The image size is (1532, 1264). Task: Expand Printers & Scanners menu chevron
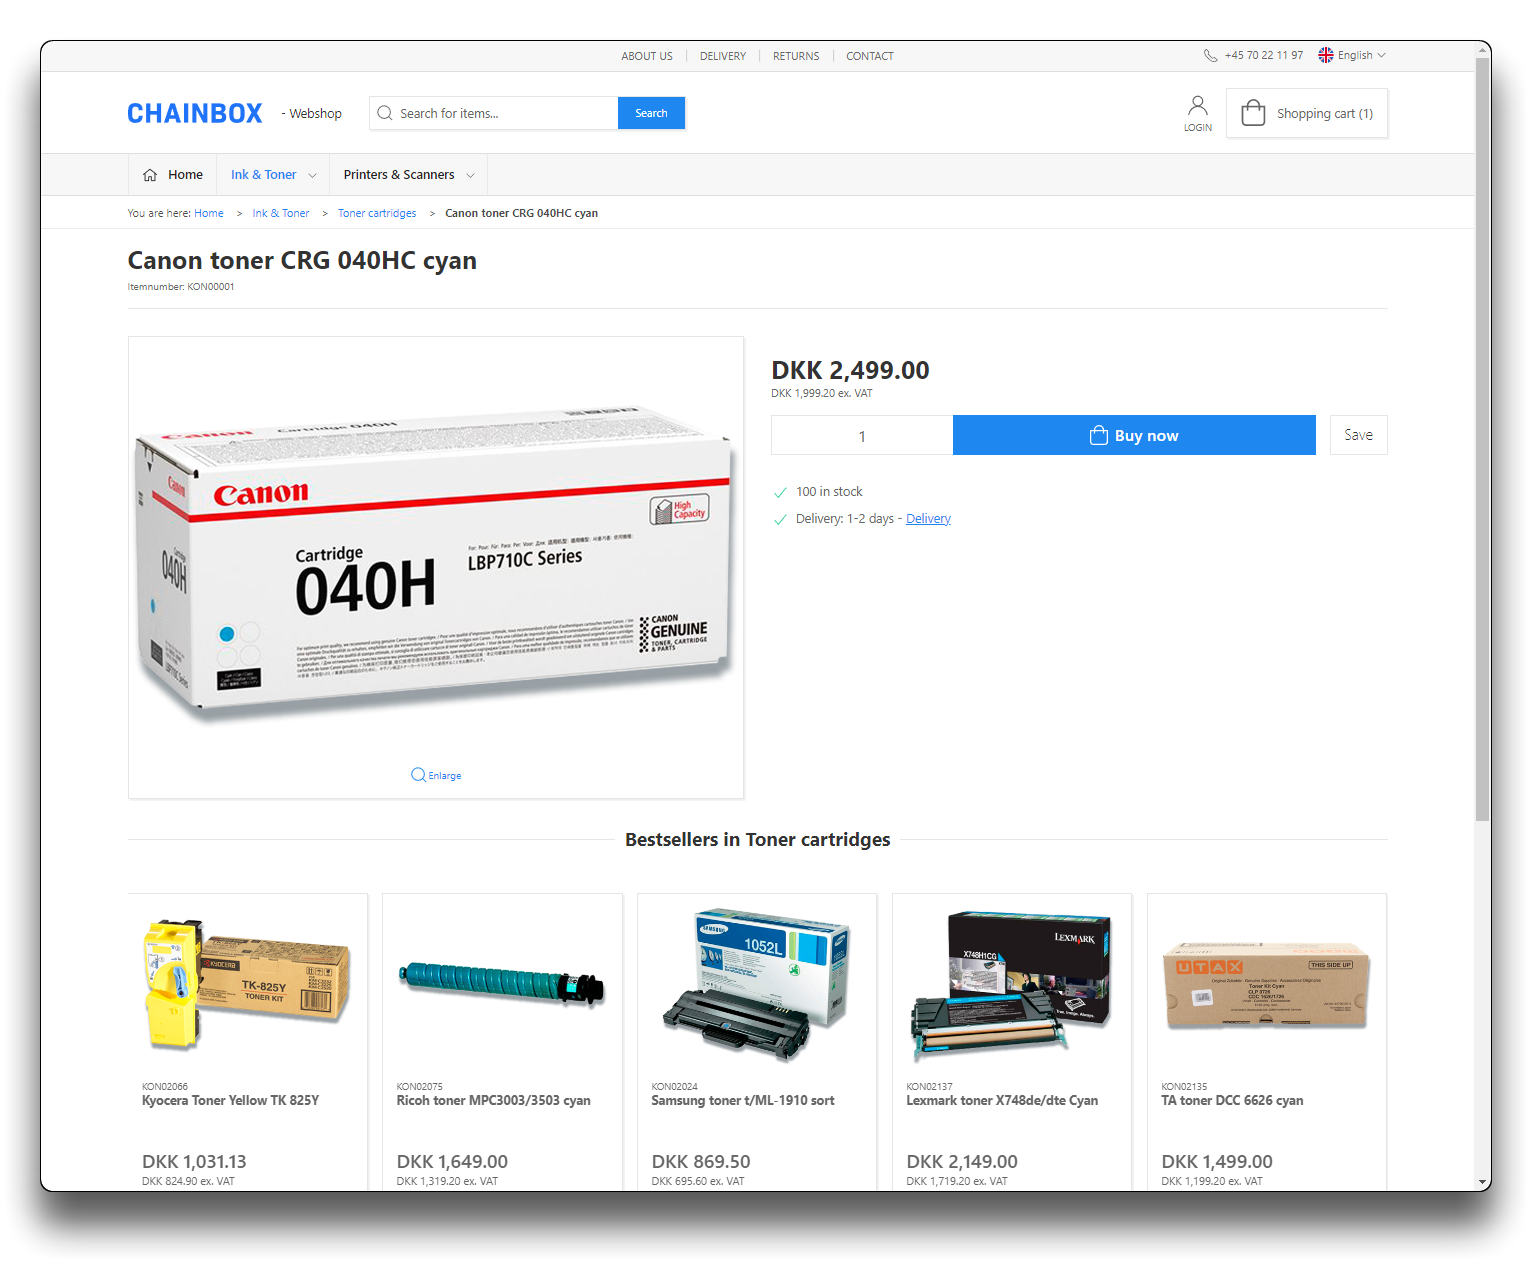[x=470, y=175]
